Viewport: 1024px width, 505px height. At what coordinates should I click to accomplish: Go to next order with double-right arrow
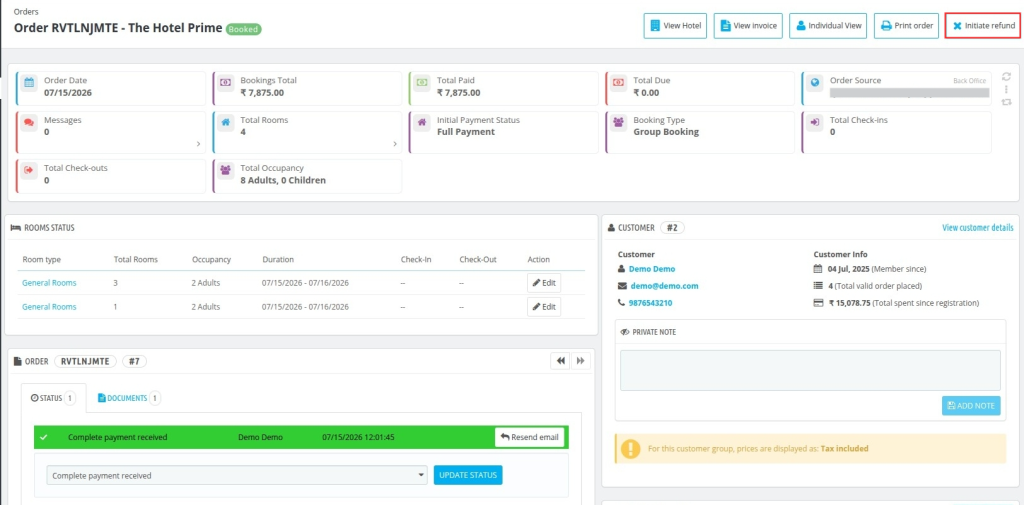581,361
